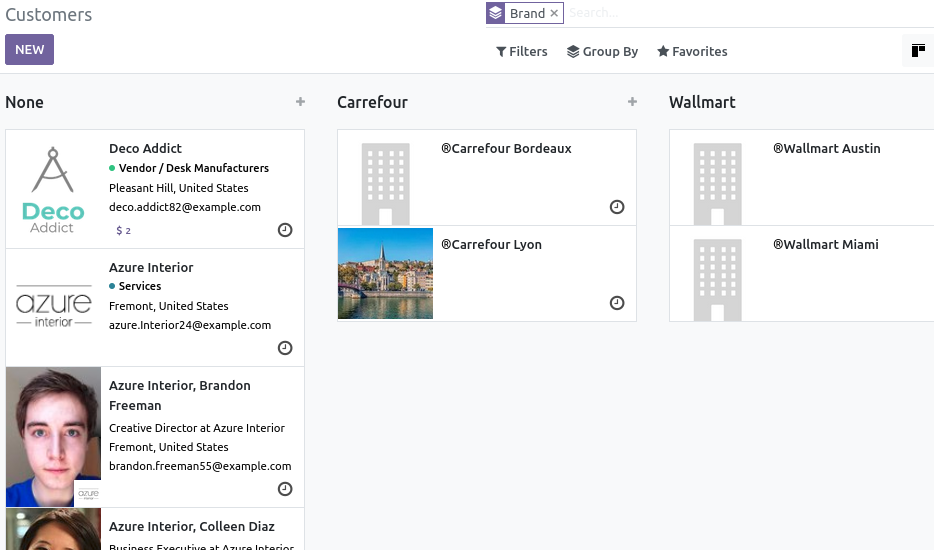Click the activity clock on Azure Interior card
Viewport: 934px width, 550px height.
(285, 348)
